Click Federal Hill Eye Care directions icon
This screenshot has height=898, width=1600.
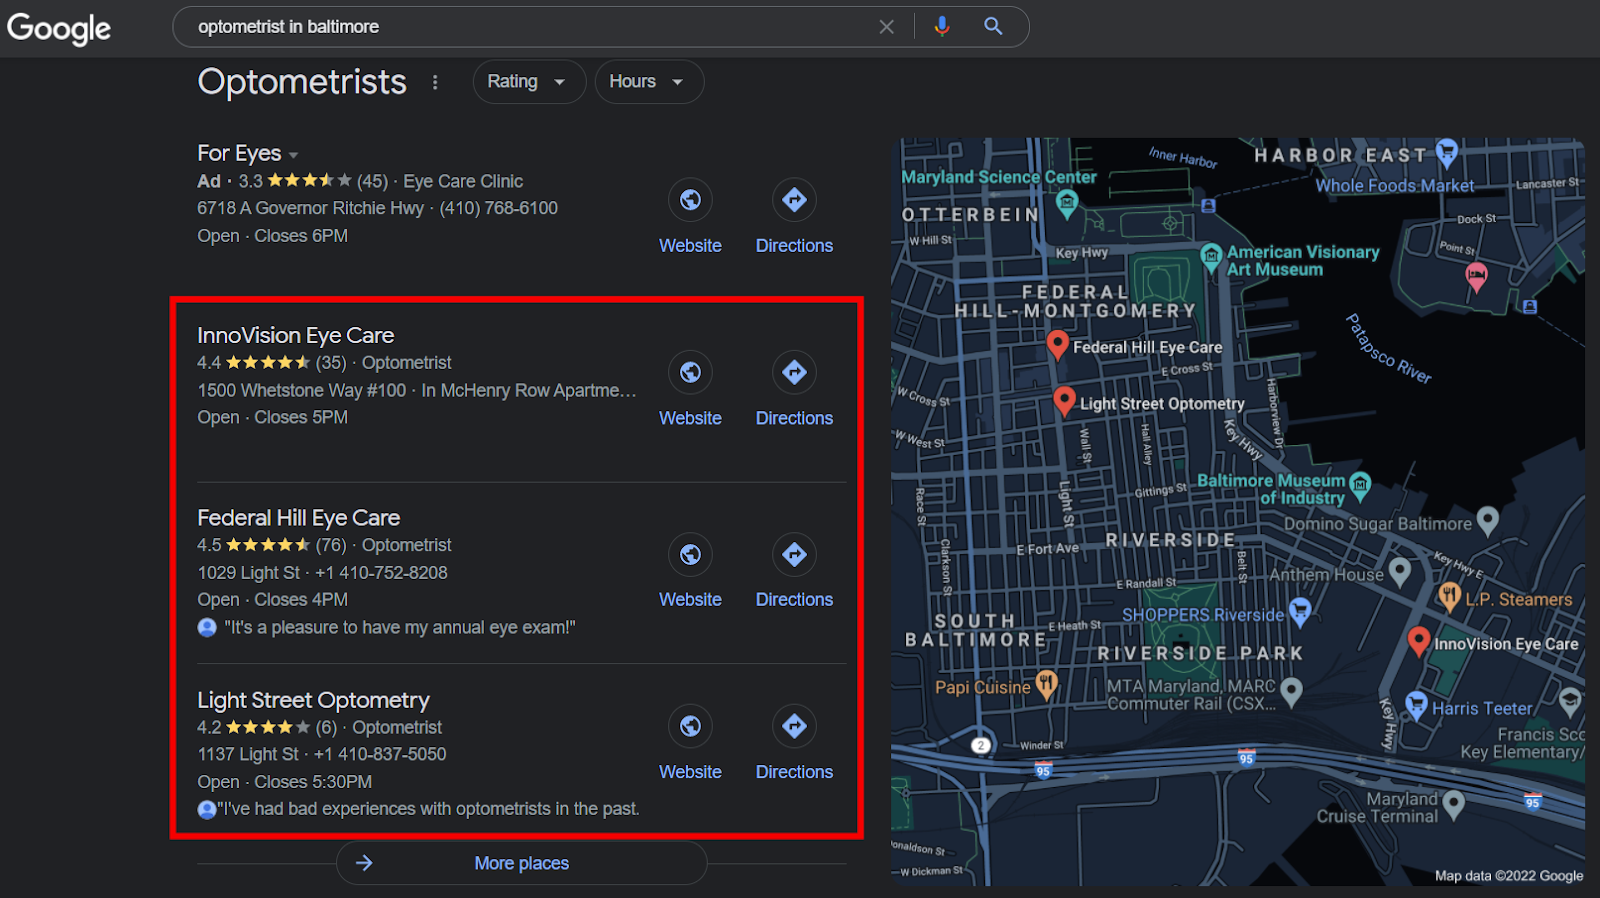pyautogui.click(x=794, y=554)
